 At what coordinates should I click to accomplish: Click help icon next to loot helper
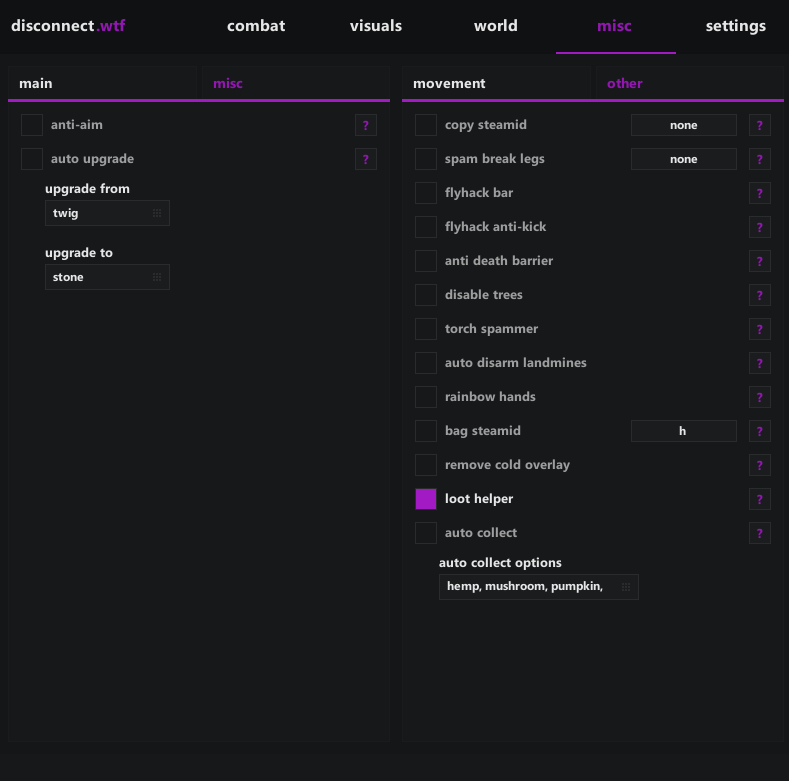coord(760,499)
